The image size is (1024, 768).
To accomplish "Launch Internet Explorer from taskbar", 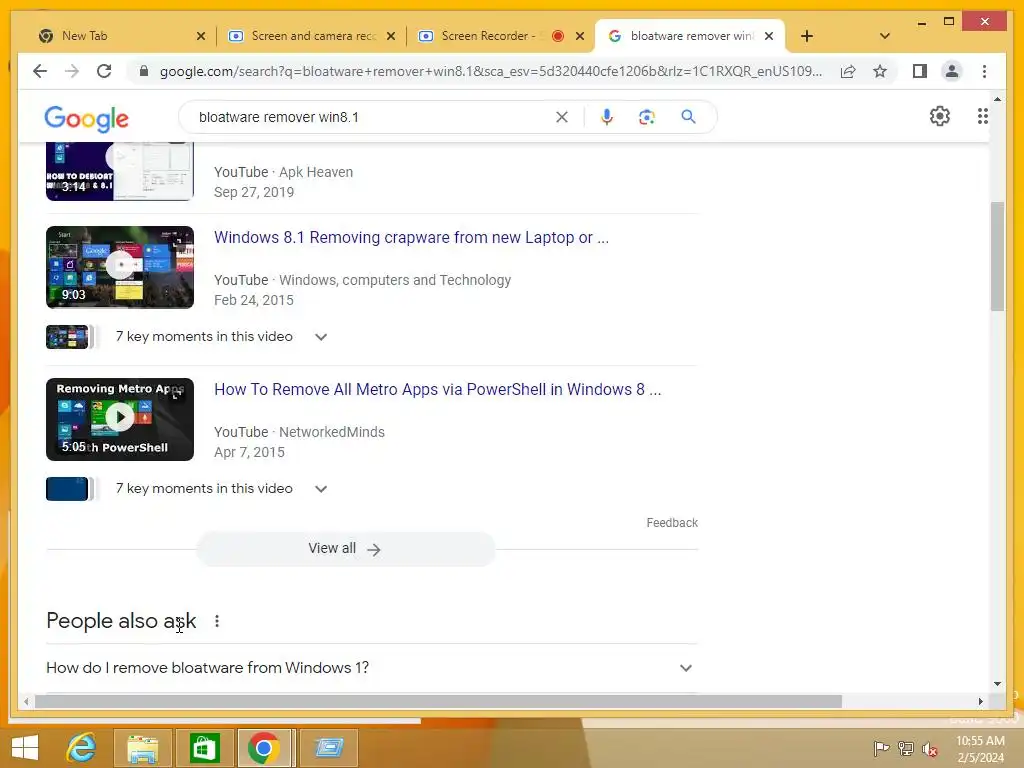I will [82, 748].
